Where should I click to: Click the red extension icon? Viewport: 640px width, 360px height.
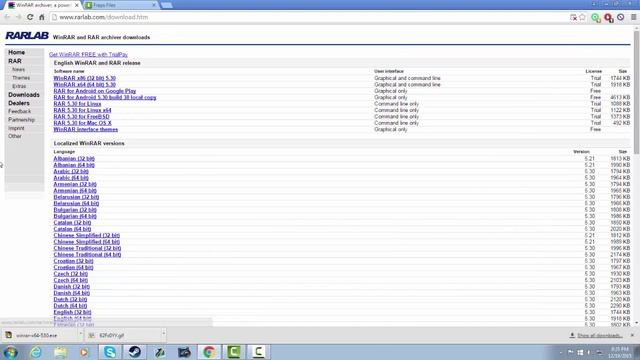coord(608,18)
